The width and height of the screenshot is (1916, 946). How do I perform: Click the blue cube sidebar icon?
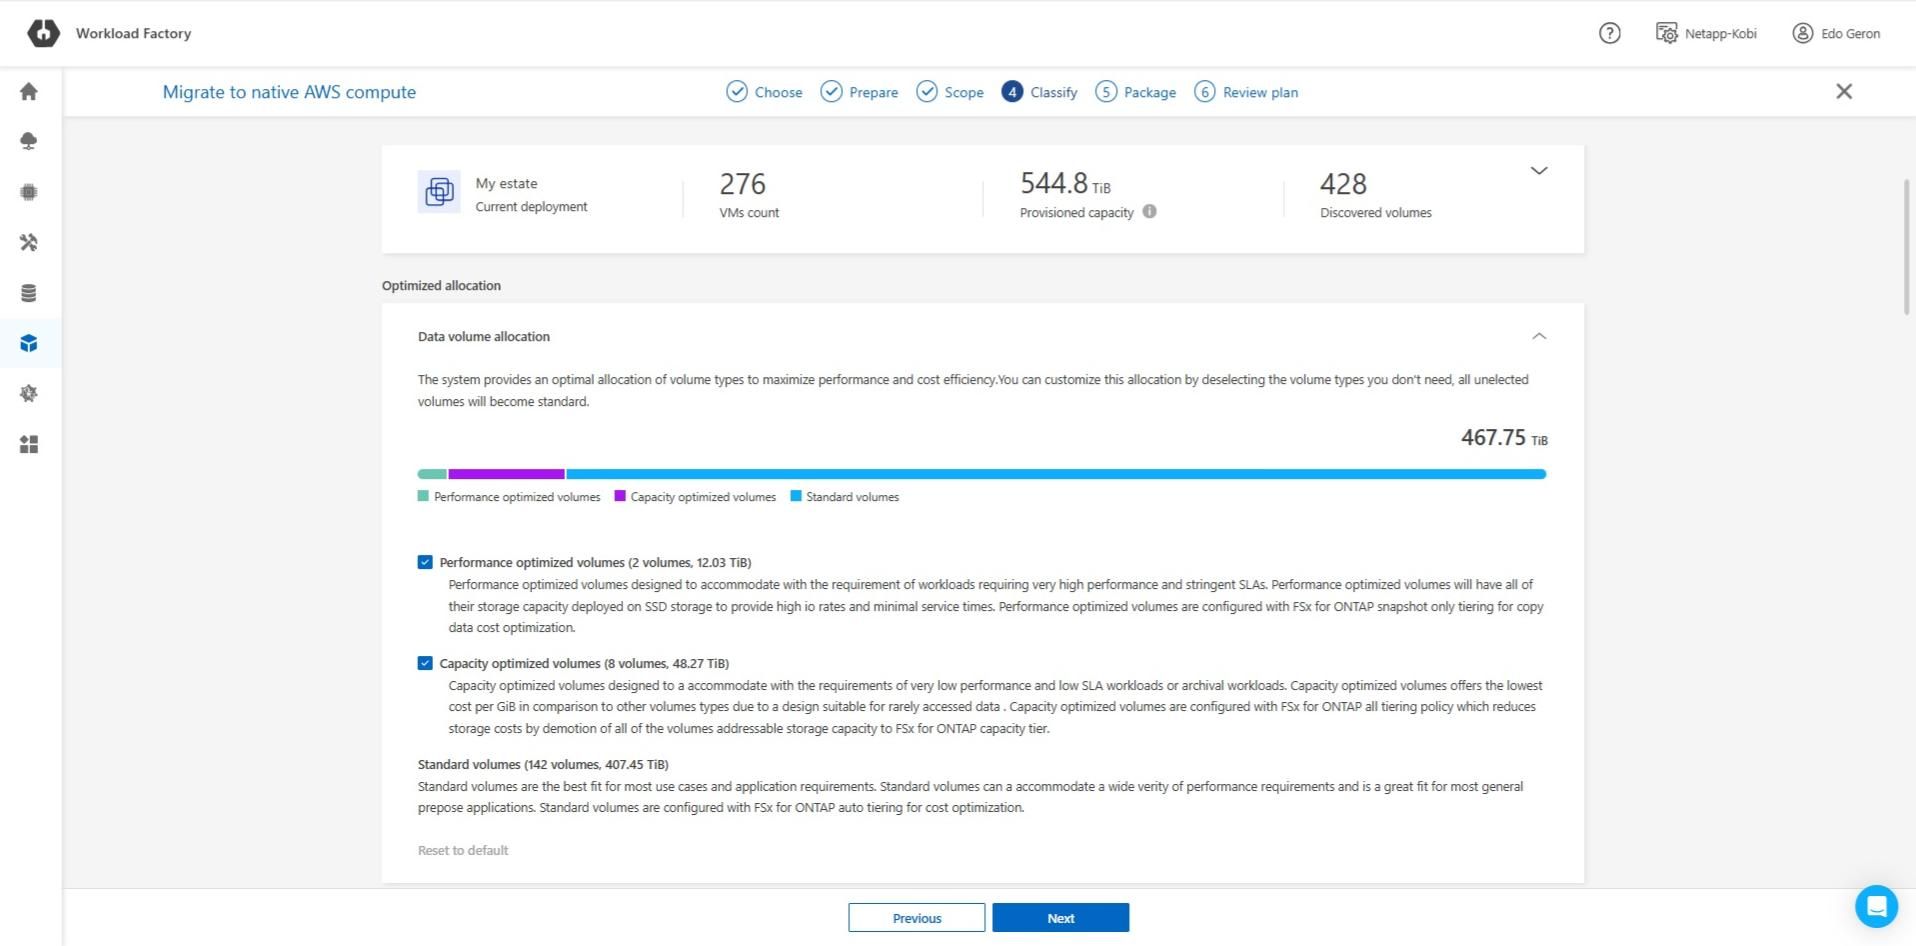pos(29,344)
